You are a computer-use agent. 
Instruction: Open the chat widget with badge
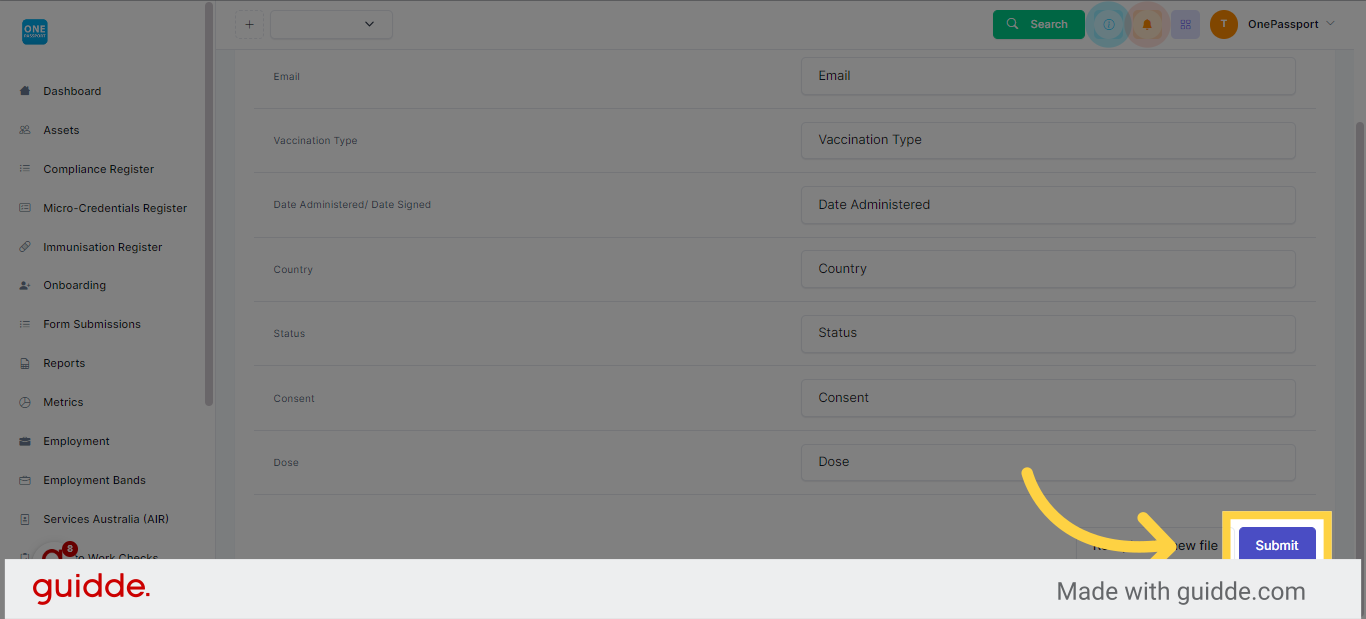(x=53, y=553)
